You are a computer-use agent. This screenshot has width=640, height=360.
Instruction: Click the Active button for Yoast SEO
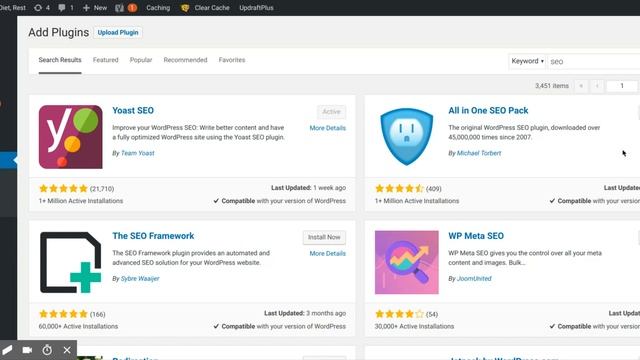pyautogui.click(x=331, y=112)
